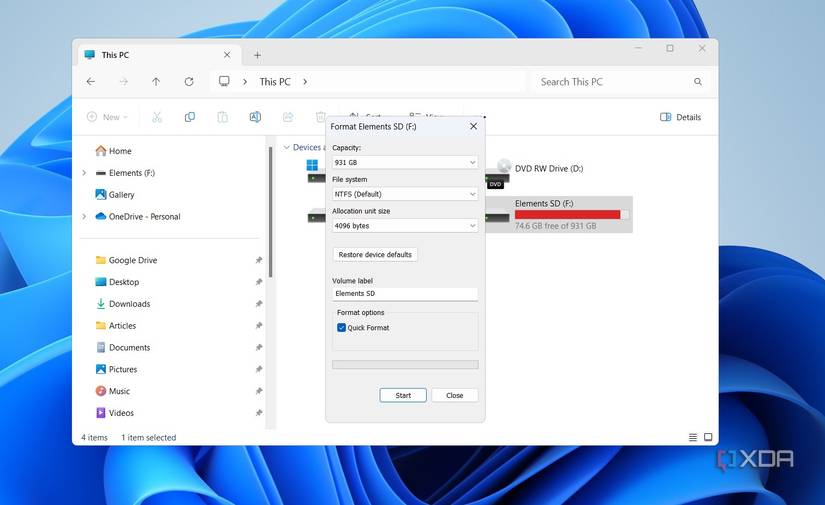
Task: Open the Capacity dropdown
Action: click(405, 163)
